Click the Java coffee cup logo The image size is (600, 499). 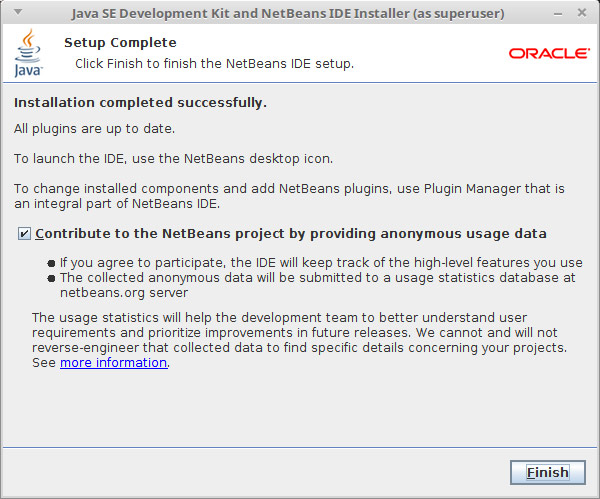pos(28,53)
